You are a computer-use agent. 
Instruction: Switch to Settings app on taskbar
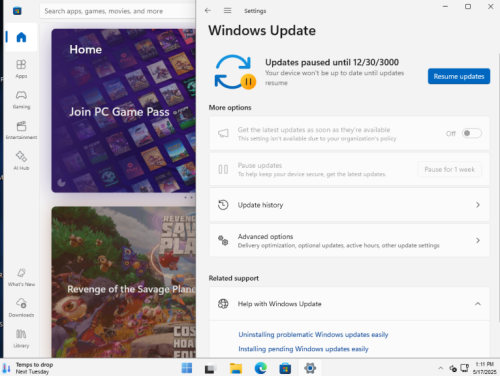[310, 368]
